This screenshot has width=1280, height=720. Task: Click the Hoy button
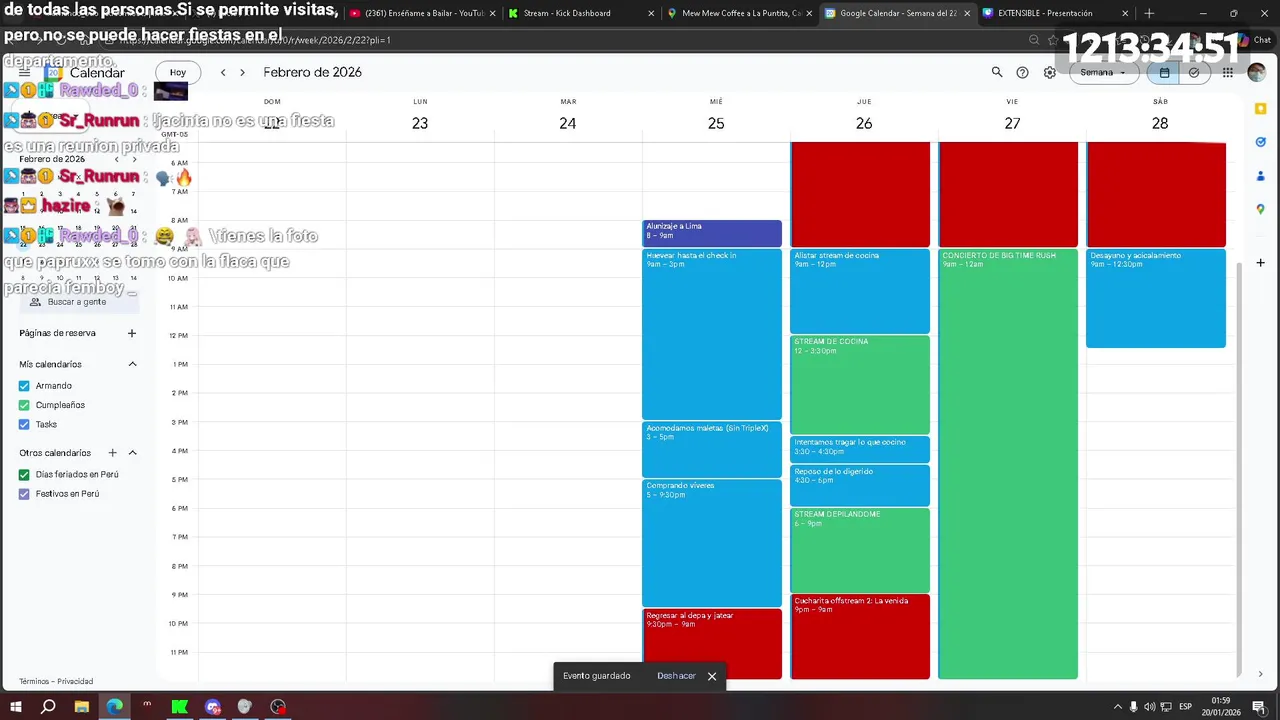[x=177, y=72]
